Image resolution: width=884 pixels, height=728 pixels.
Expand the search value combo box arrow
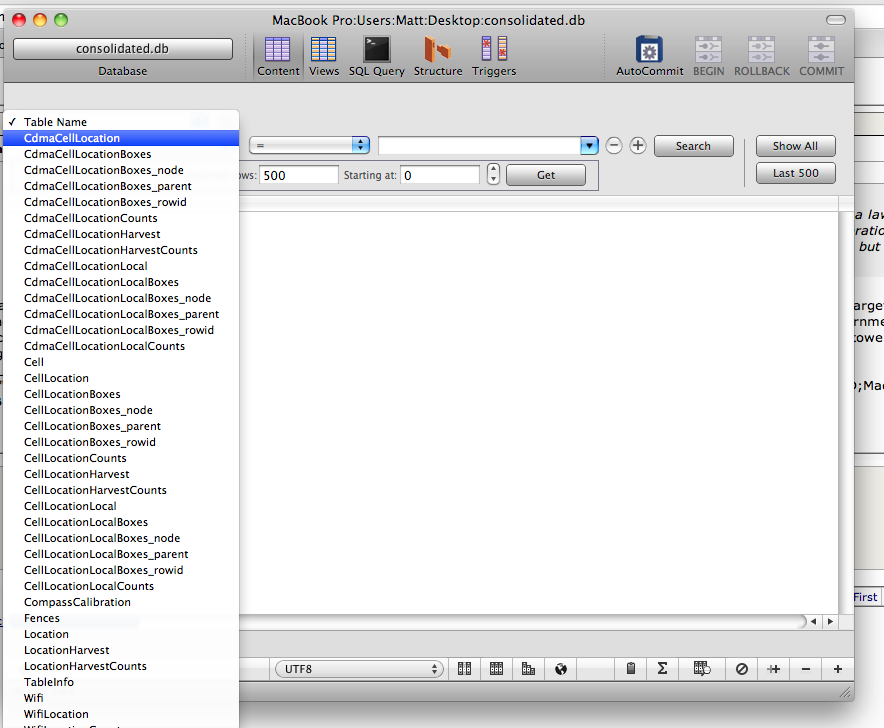pos(589,145)
